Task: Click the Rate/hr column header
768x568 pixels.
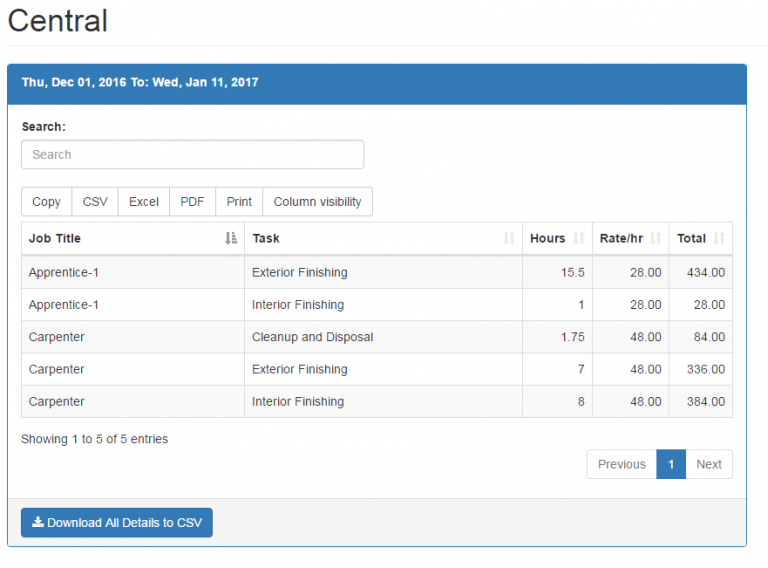Action: (x=631, y=238)
